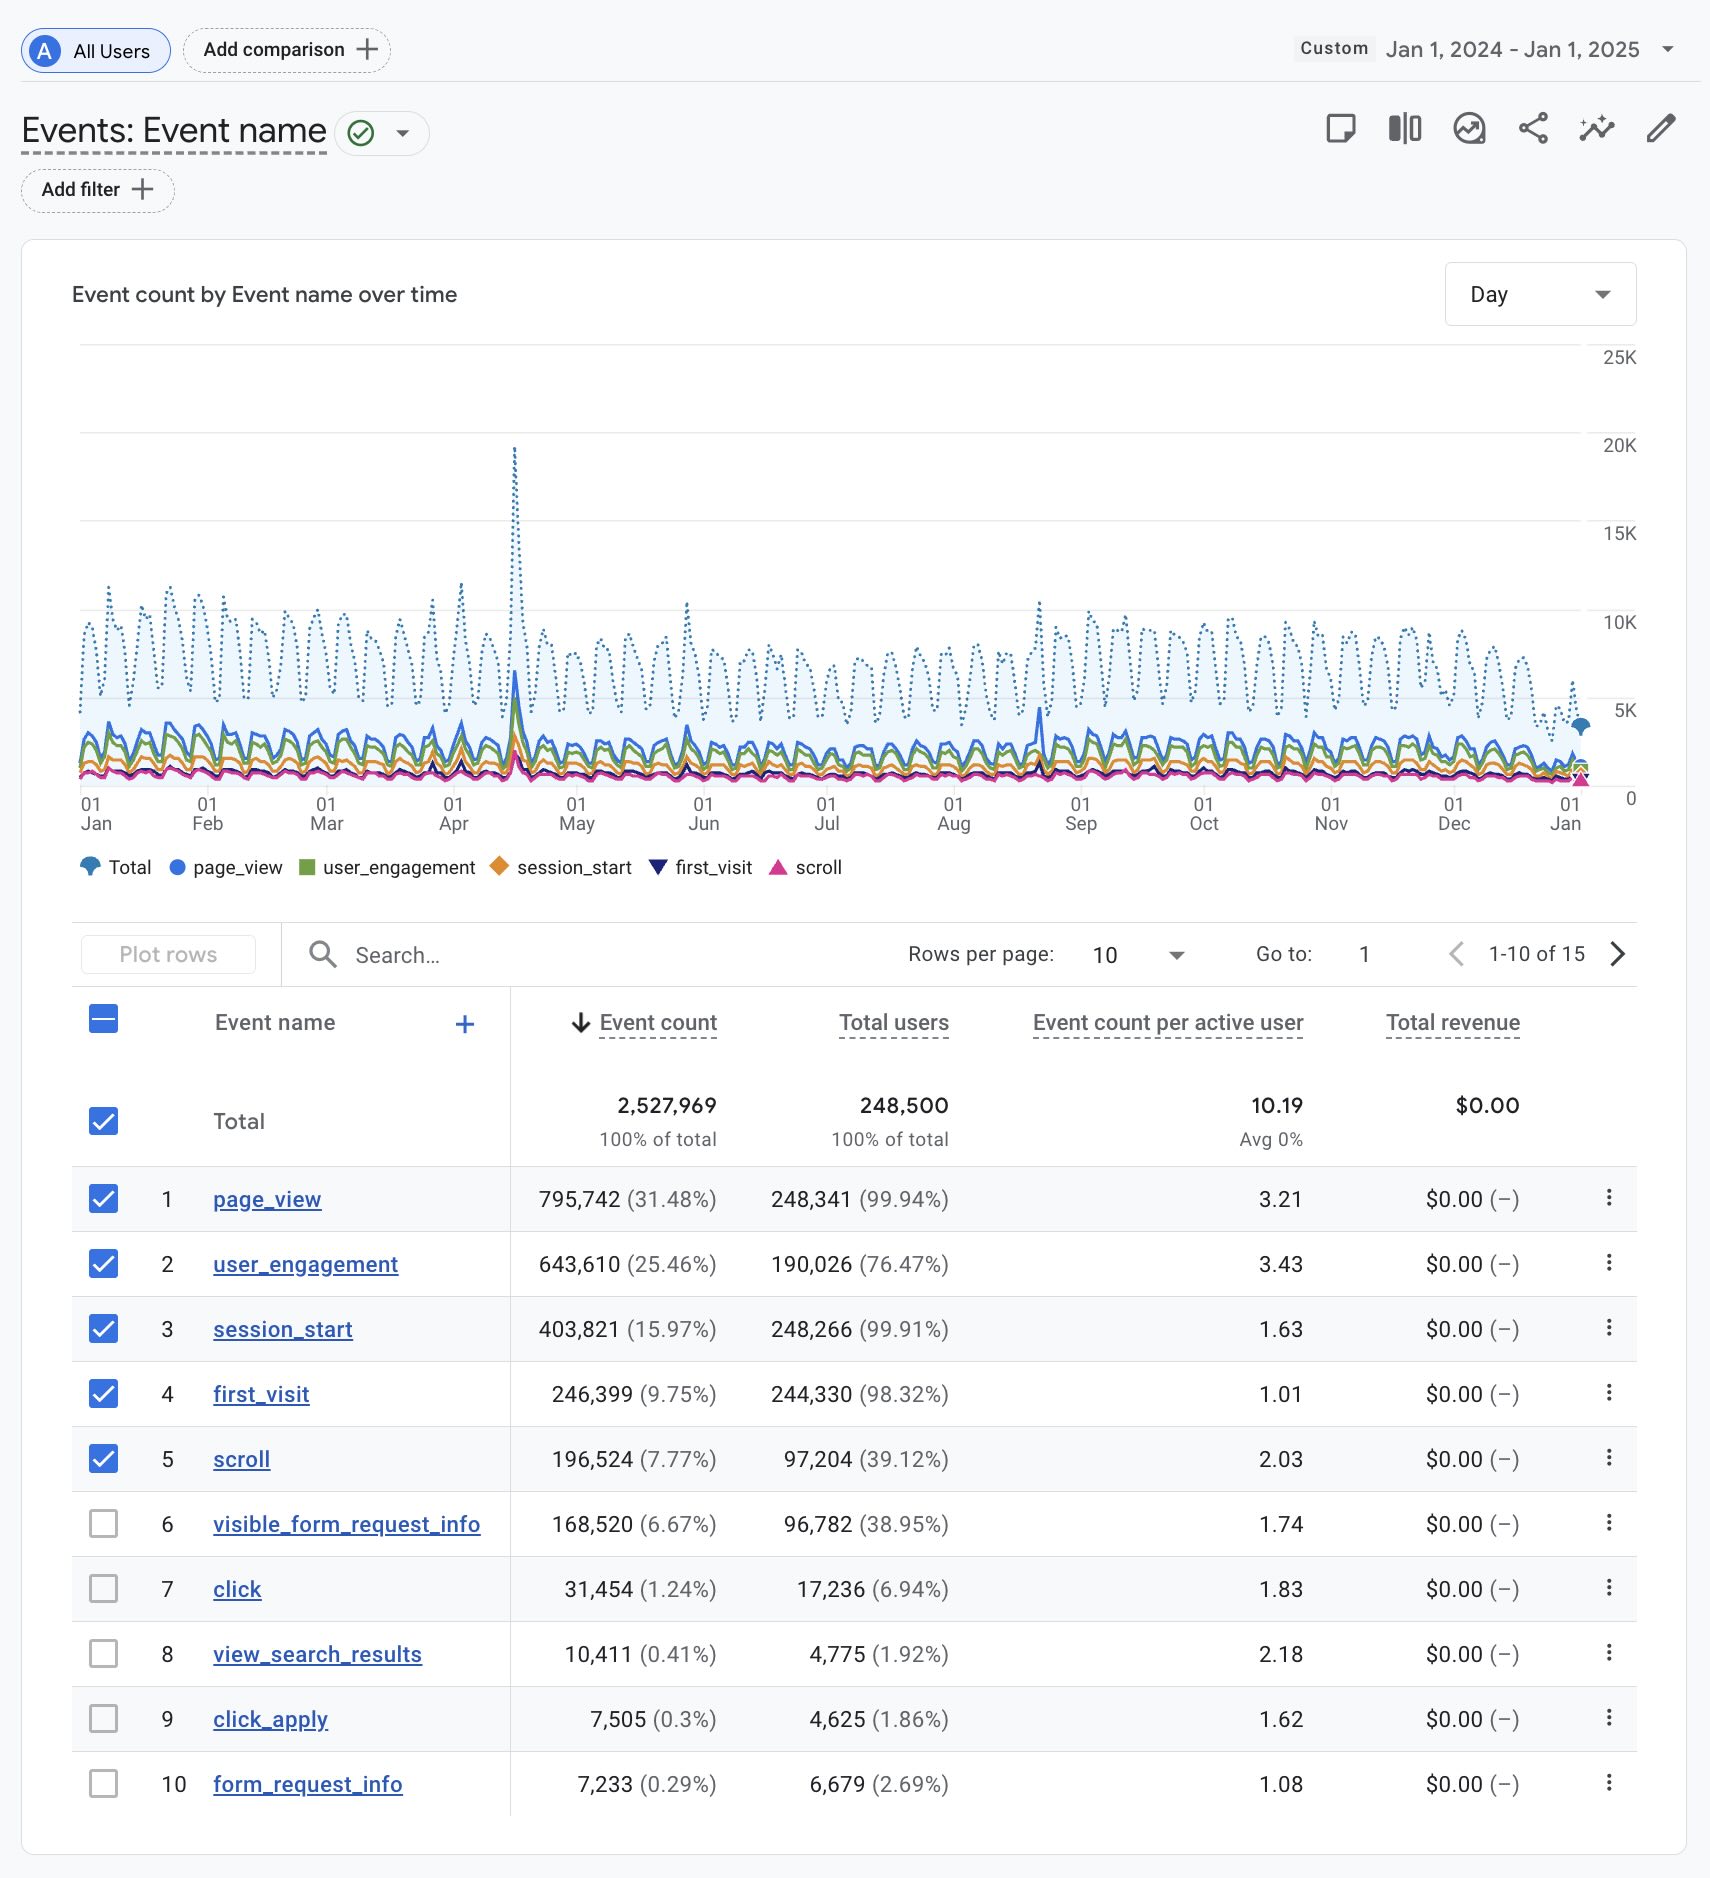This screenshot has width=1710, height=1878.
Task: Click the pencil customize report icon
Action: coord(1661,129)
